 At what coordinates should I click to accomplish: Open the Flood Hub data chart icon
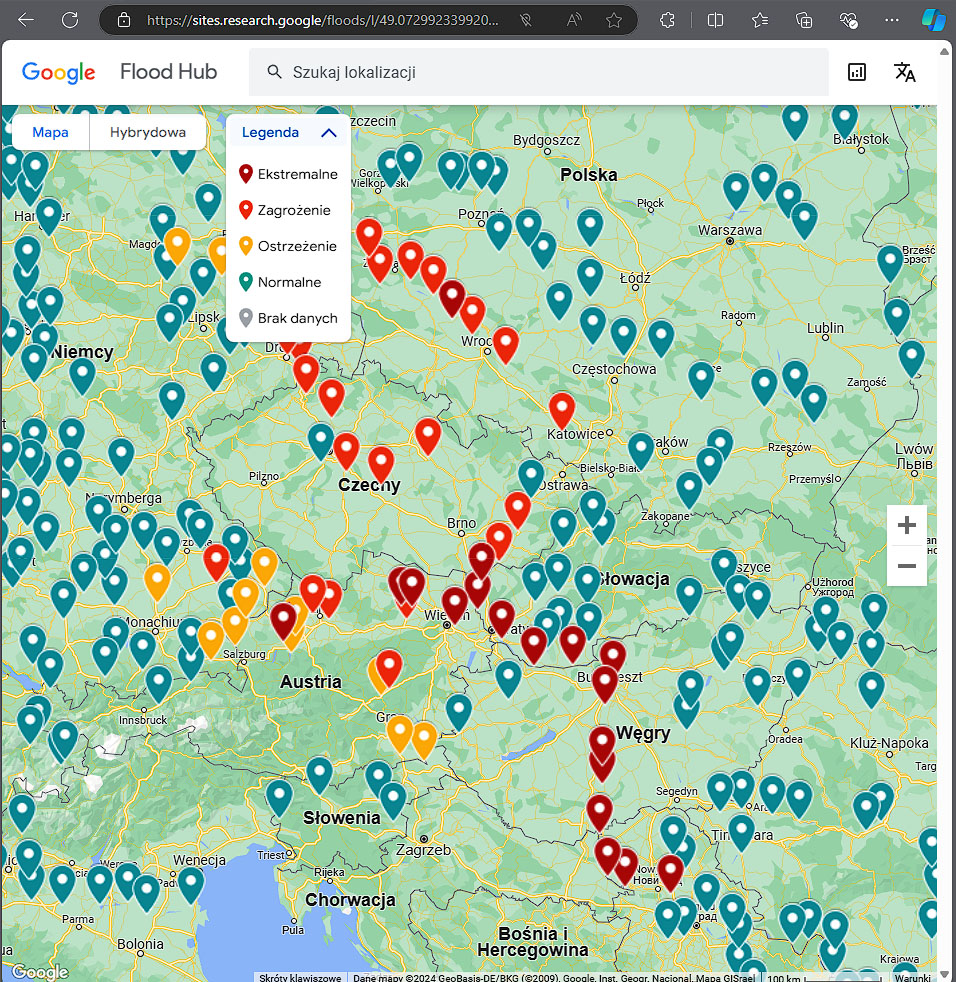click(x=856, y=72)
